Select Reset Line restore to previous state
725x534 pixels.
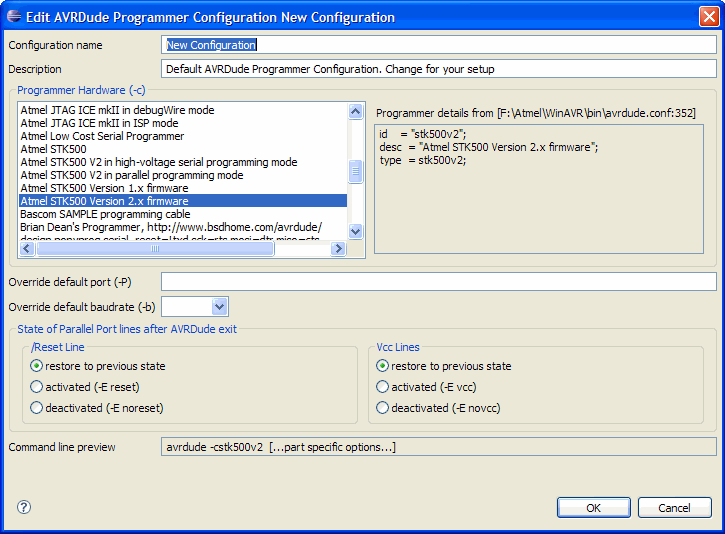(x=37, y=366)
